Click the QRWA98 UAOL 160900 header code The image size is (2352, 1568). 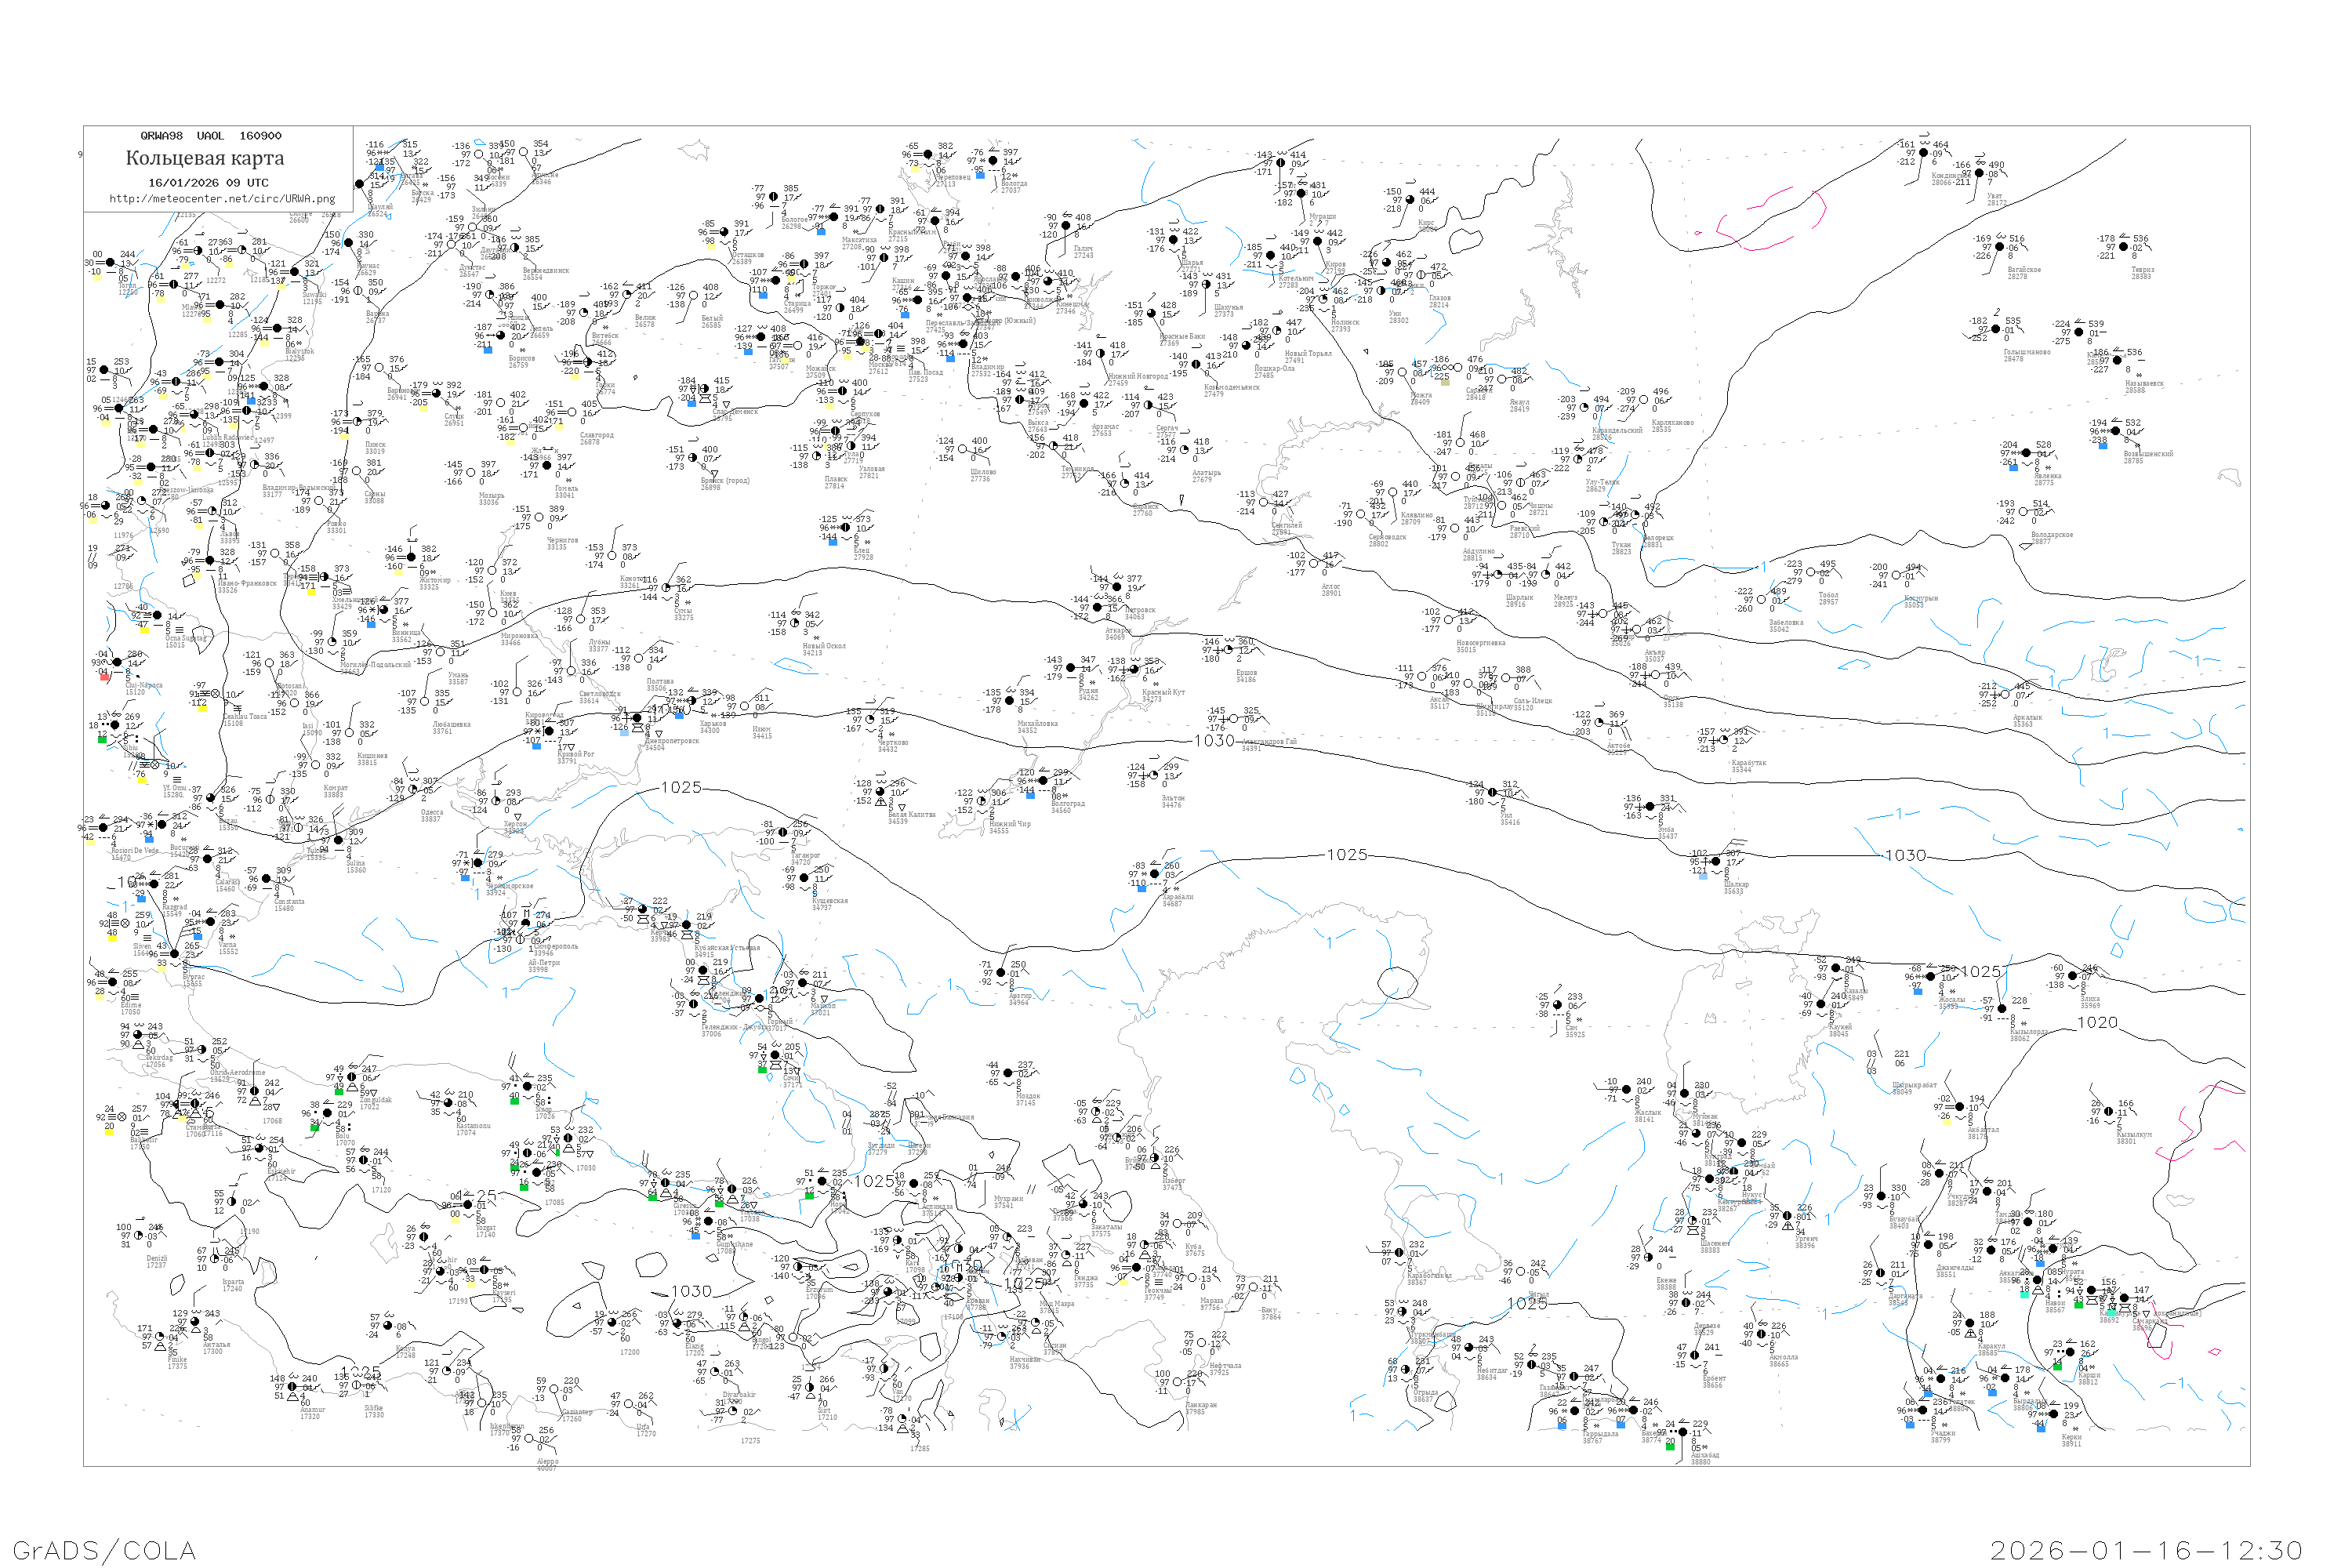coord(210,135)
